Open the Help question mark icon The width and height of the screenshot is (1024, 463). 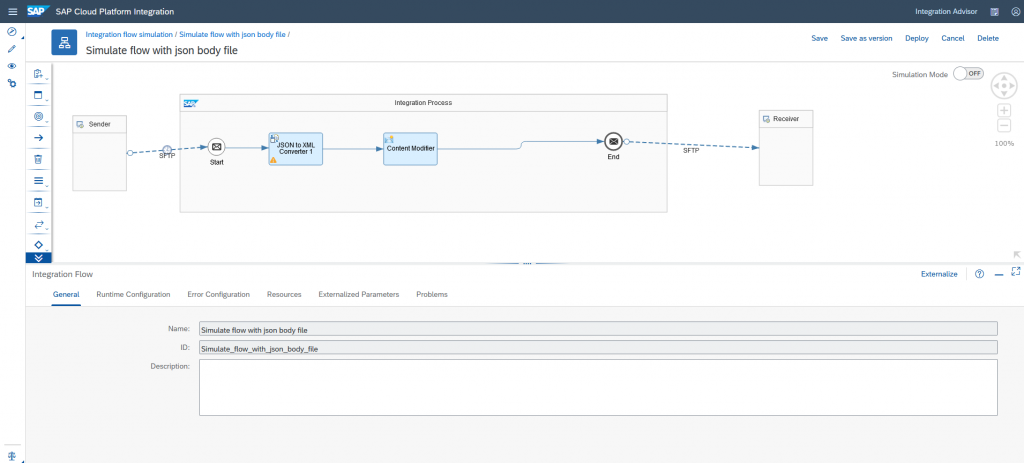click(979, 274)
